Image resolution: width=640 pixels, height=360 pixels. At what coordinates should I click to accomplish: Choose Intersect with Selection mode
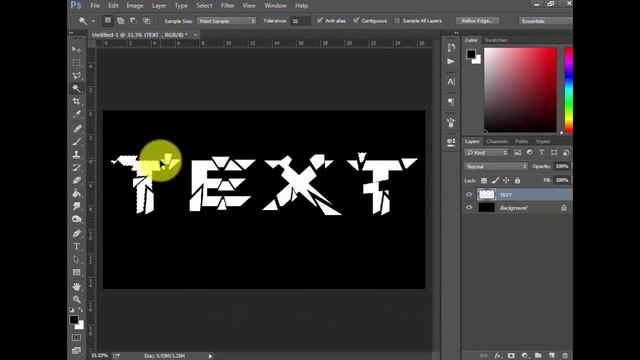click(147, 20)
